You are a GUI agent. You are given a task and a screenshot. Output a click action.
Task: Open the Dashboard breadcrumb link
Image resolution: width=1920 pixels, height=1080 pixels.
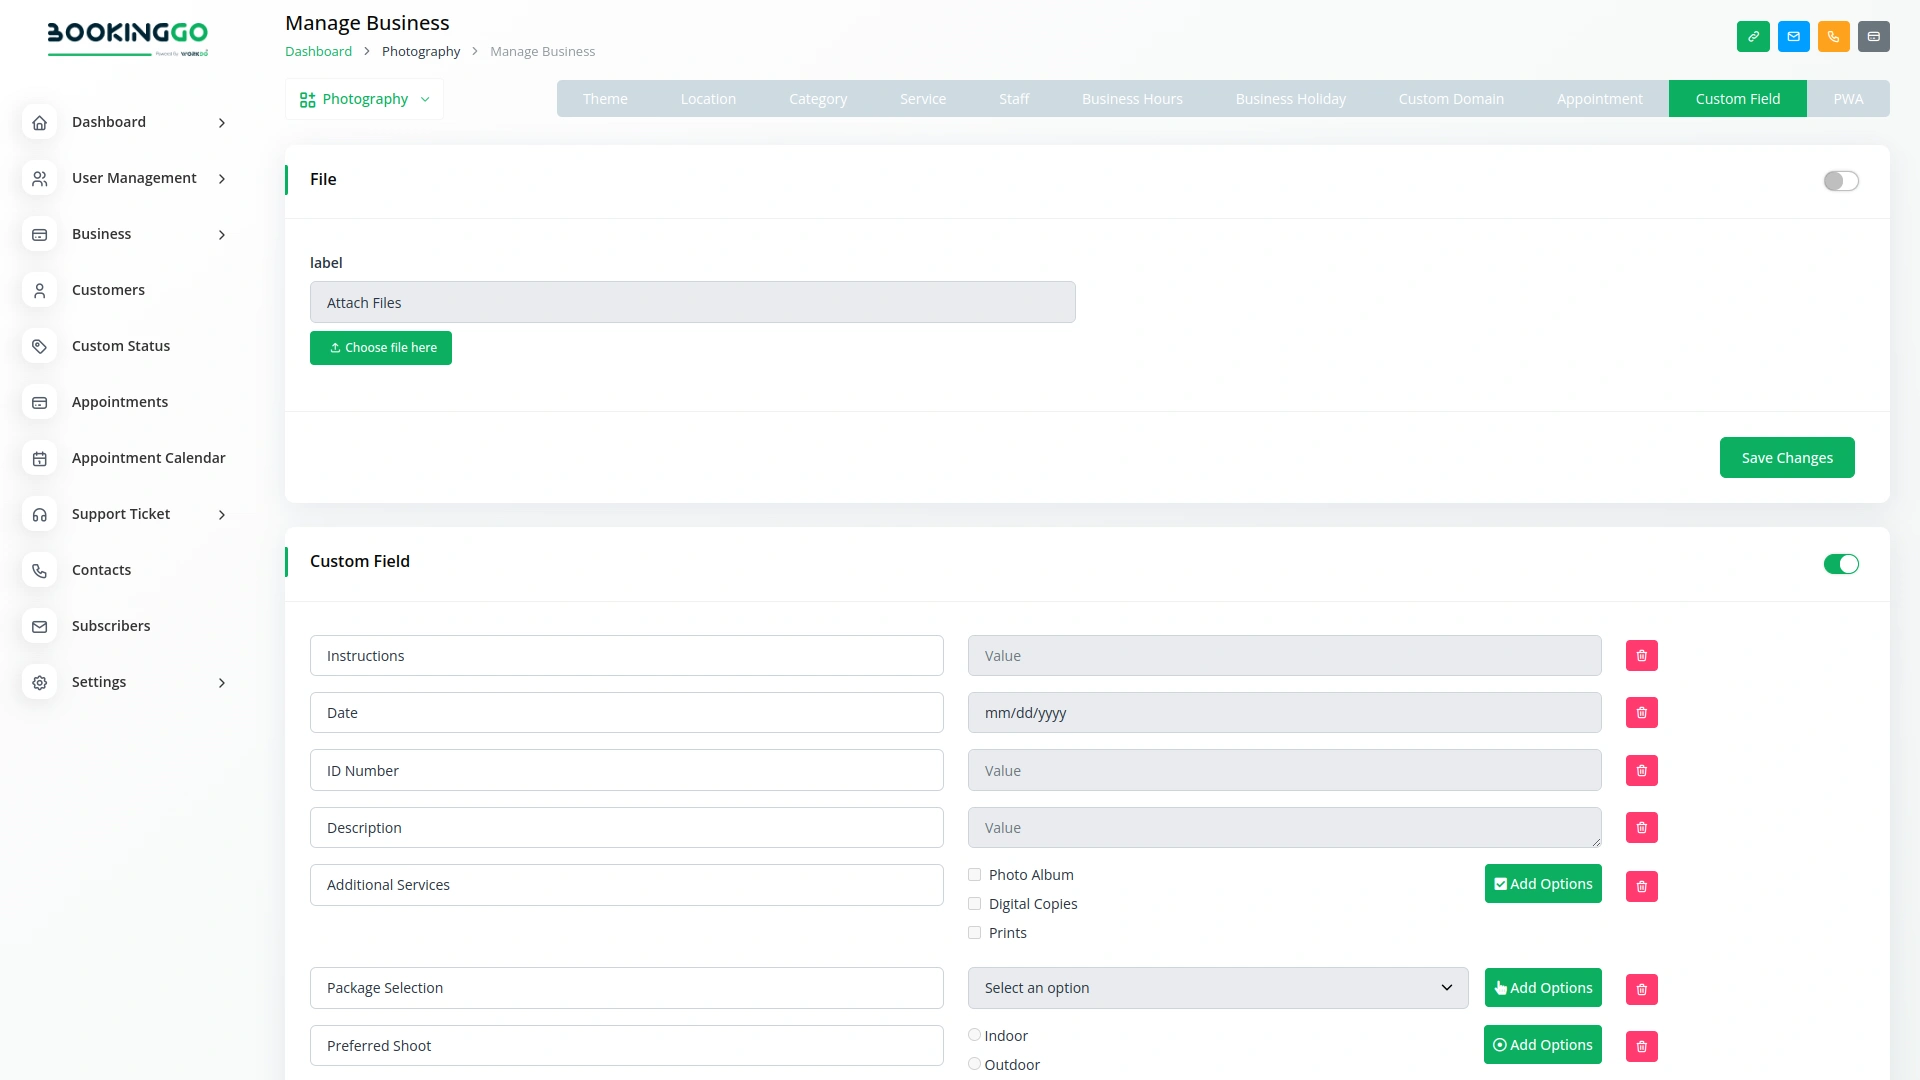click(318, 51)
